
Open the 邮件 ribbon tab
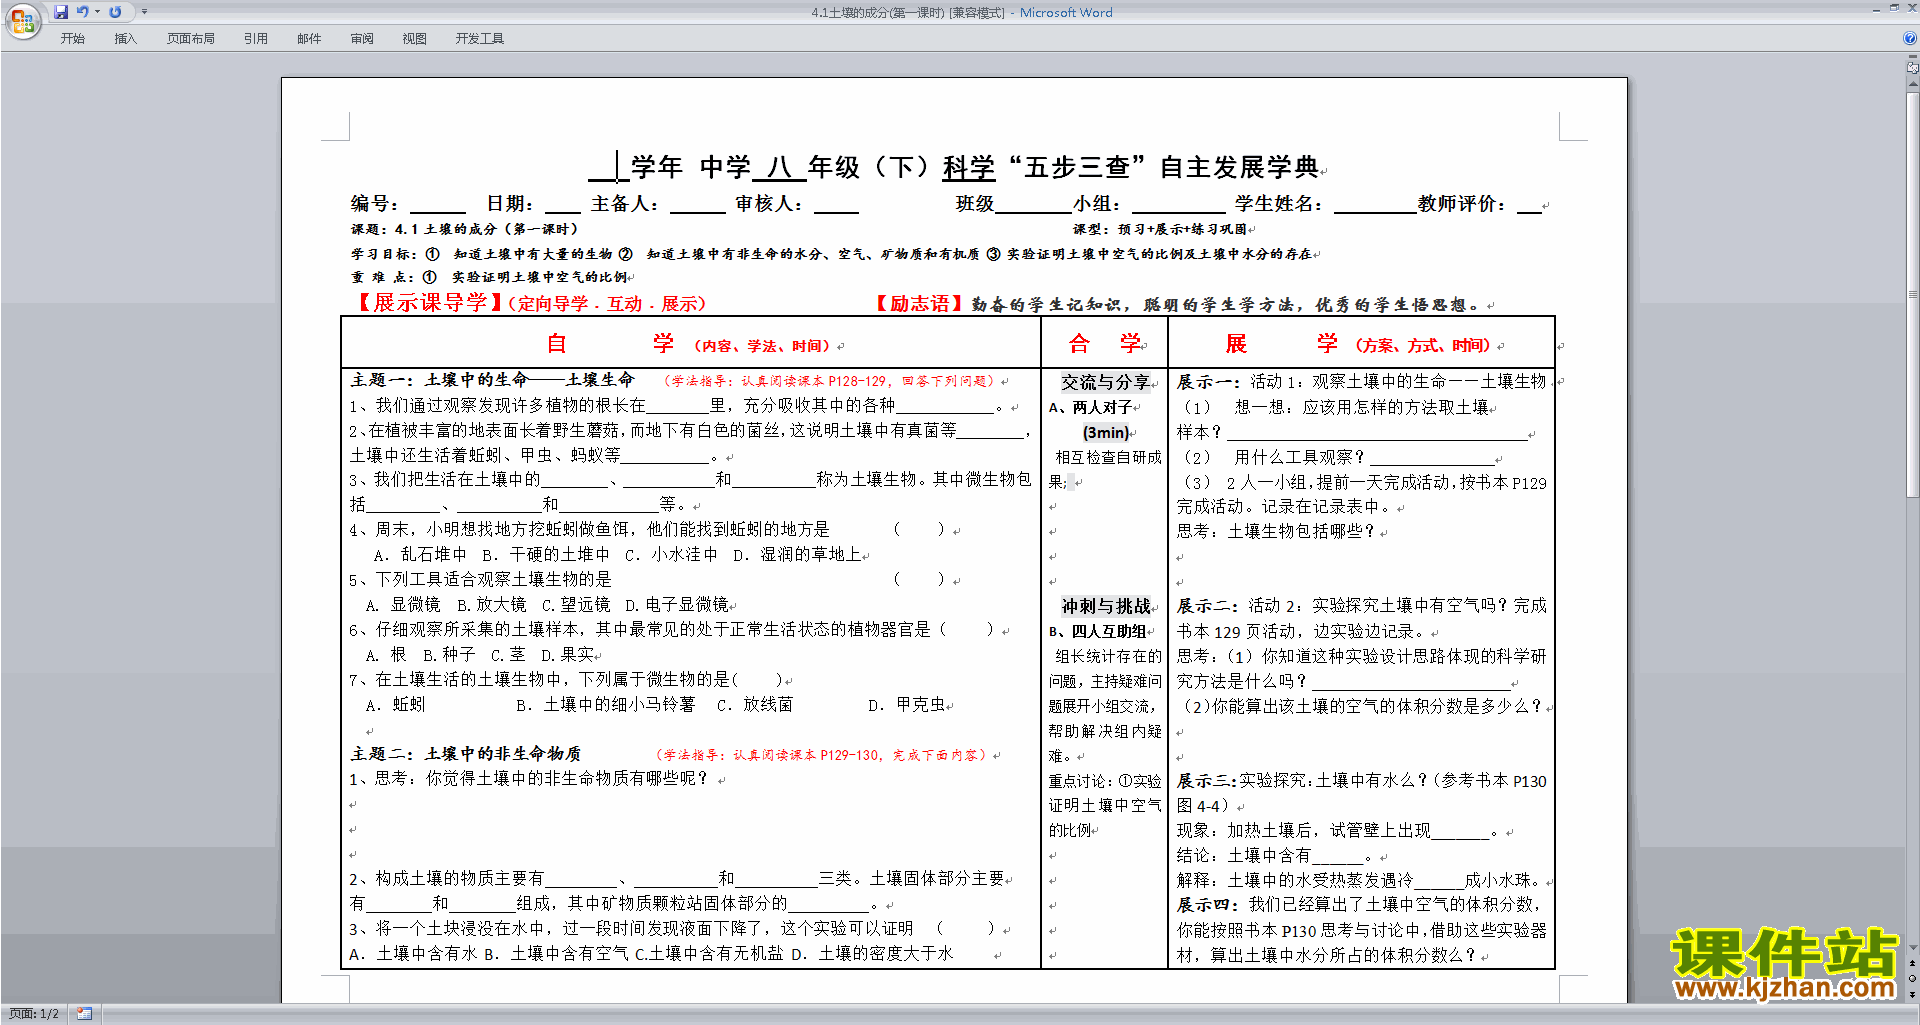309,39
